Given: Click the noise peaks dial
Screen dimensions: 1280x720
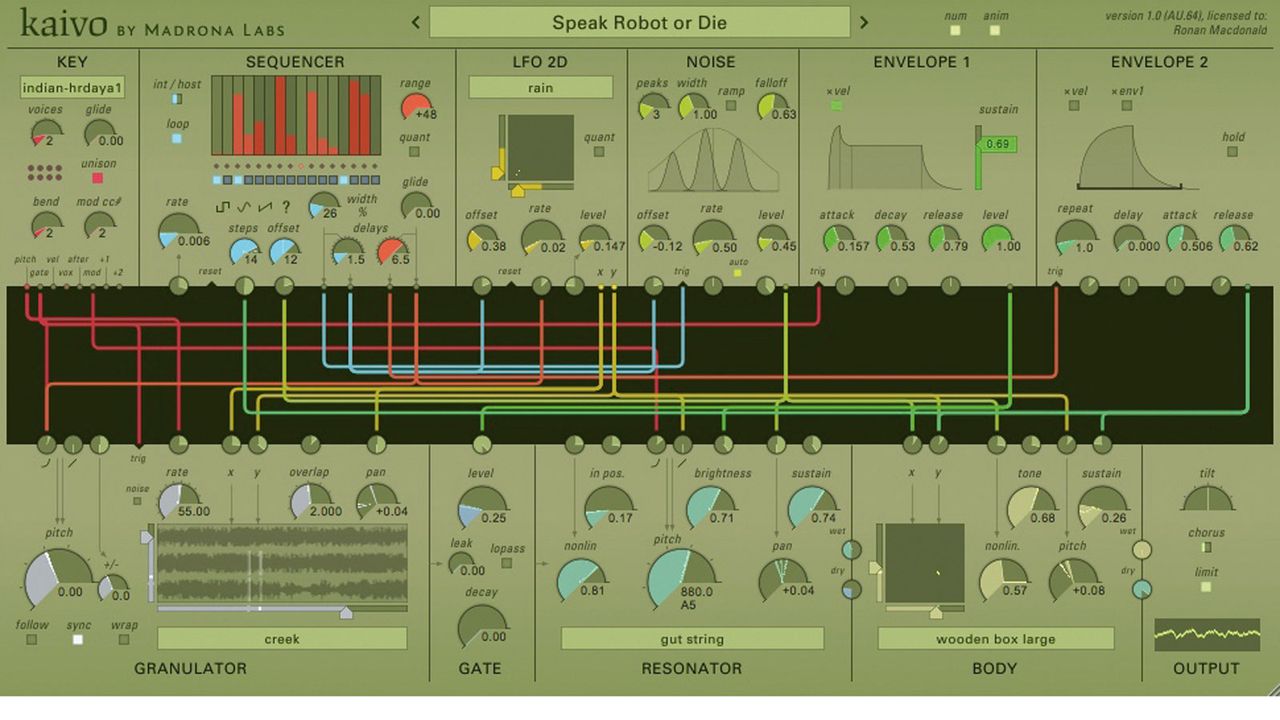Looking at the screenshot, I should click(x=653, y=107).
